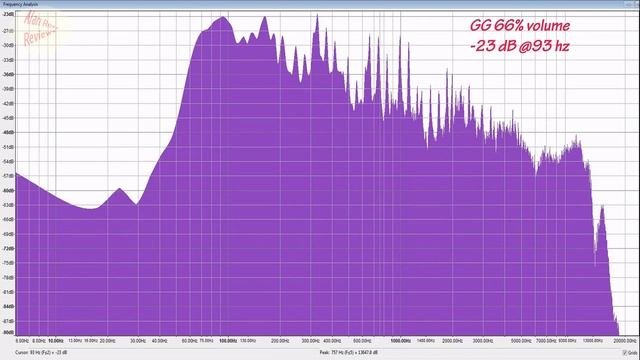
Task: Toggle the Grids checkbox
Action: tap(624, 352)
